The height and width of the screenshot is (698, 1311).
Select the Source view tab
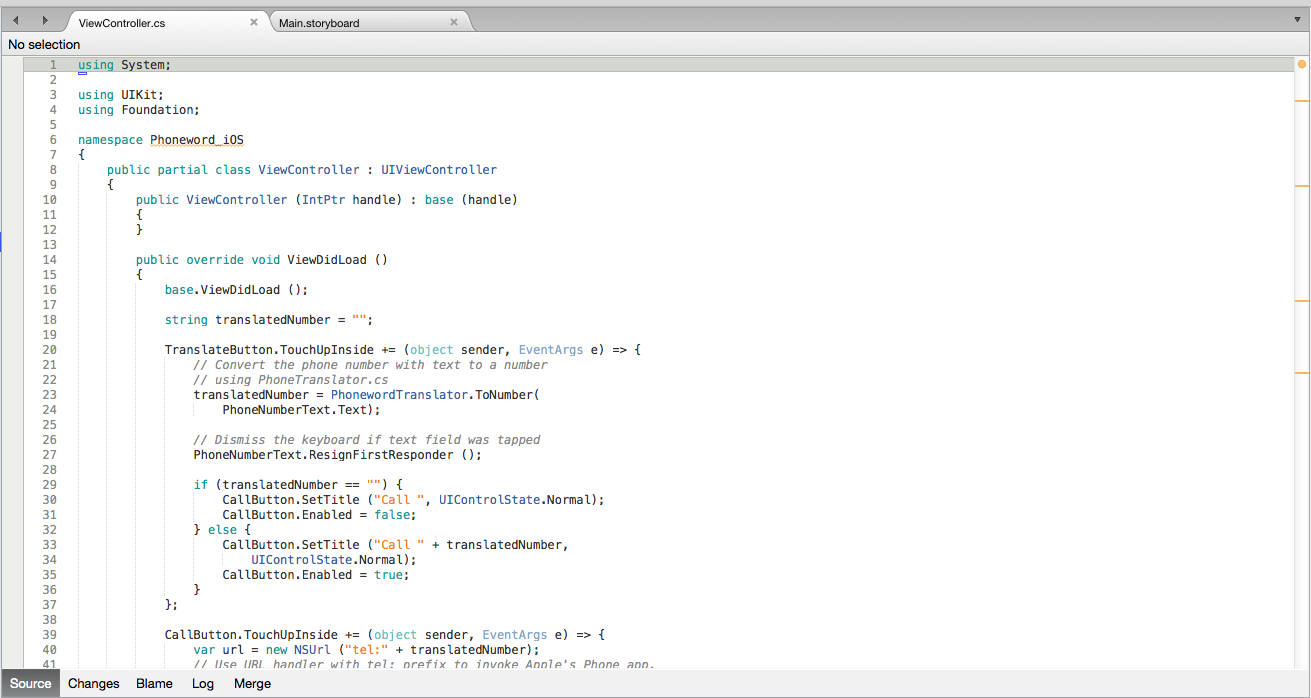click(30, 684)
